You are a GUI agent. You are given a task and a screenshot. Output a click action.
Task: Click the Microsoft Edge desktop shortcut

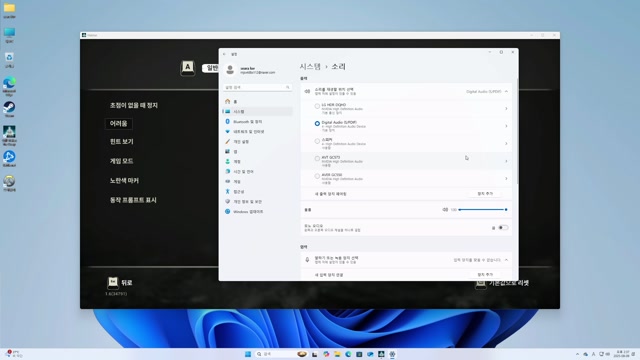tap(9, 85)
